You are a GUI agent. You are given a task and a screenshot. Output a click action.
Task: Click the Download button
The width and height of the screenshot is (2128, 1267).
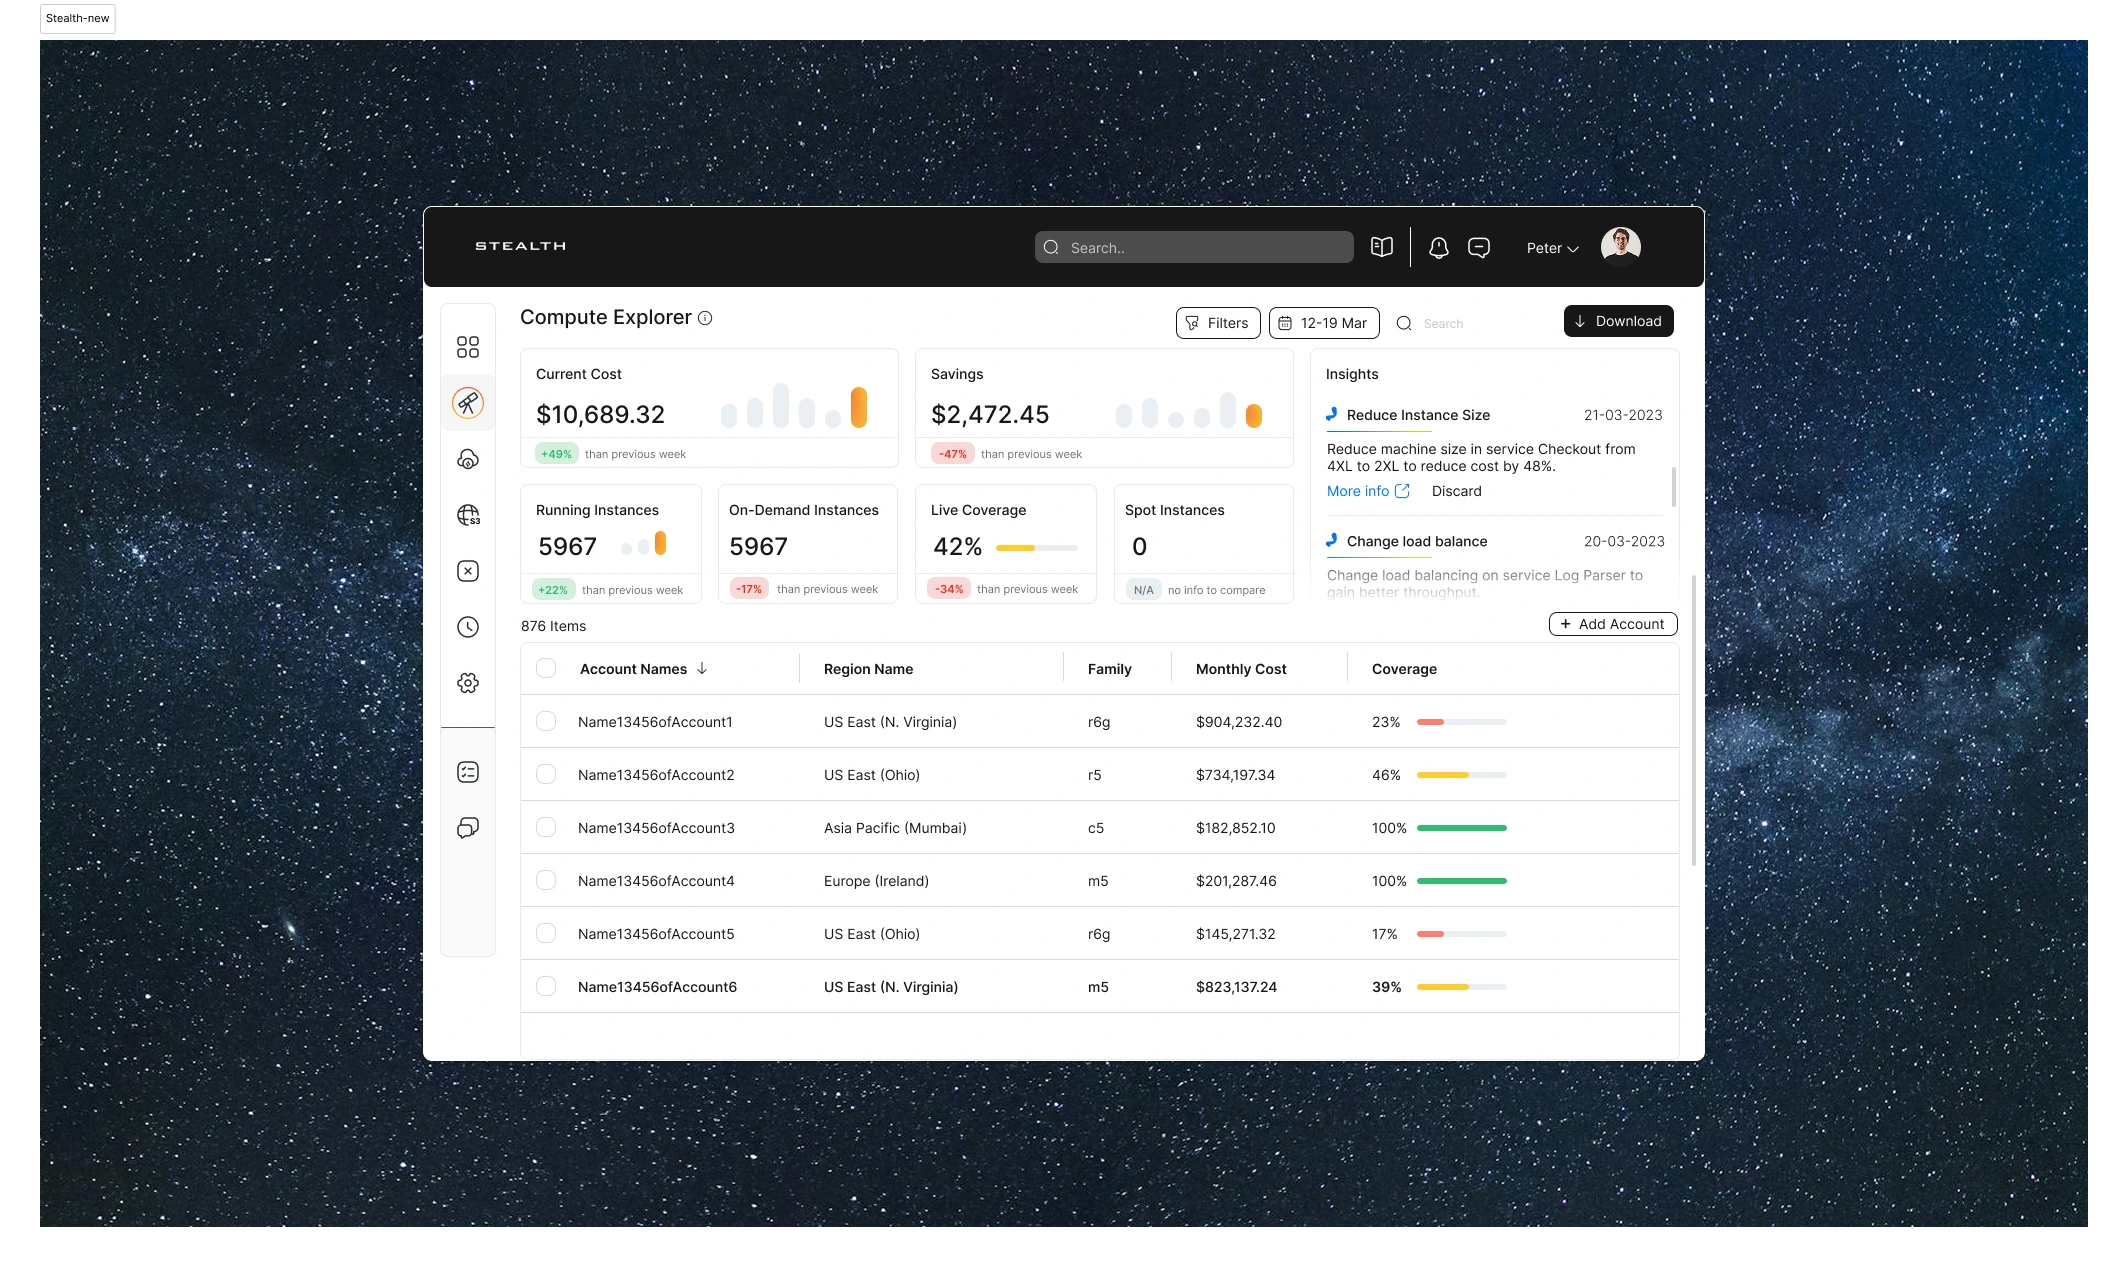tap(1618, 321)
